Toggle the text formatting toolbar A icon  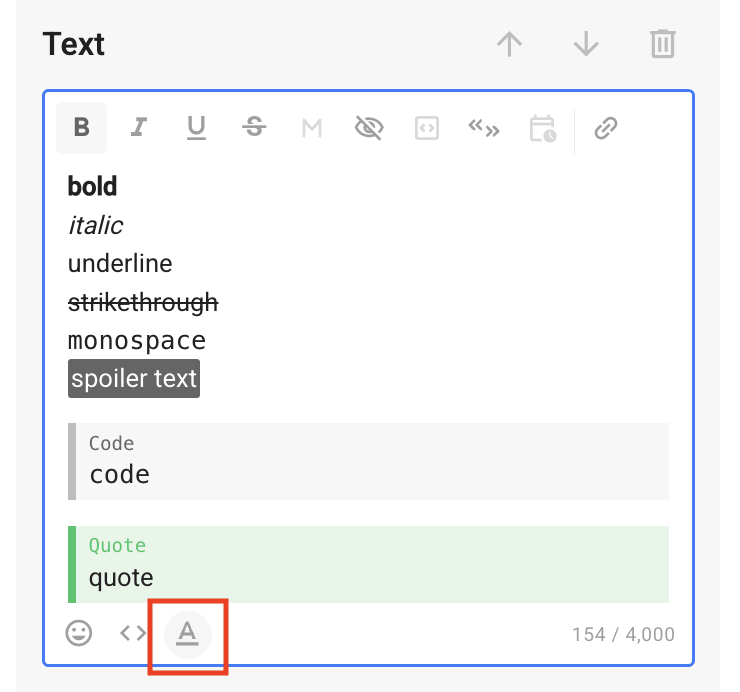point(187,633)
